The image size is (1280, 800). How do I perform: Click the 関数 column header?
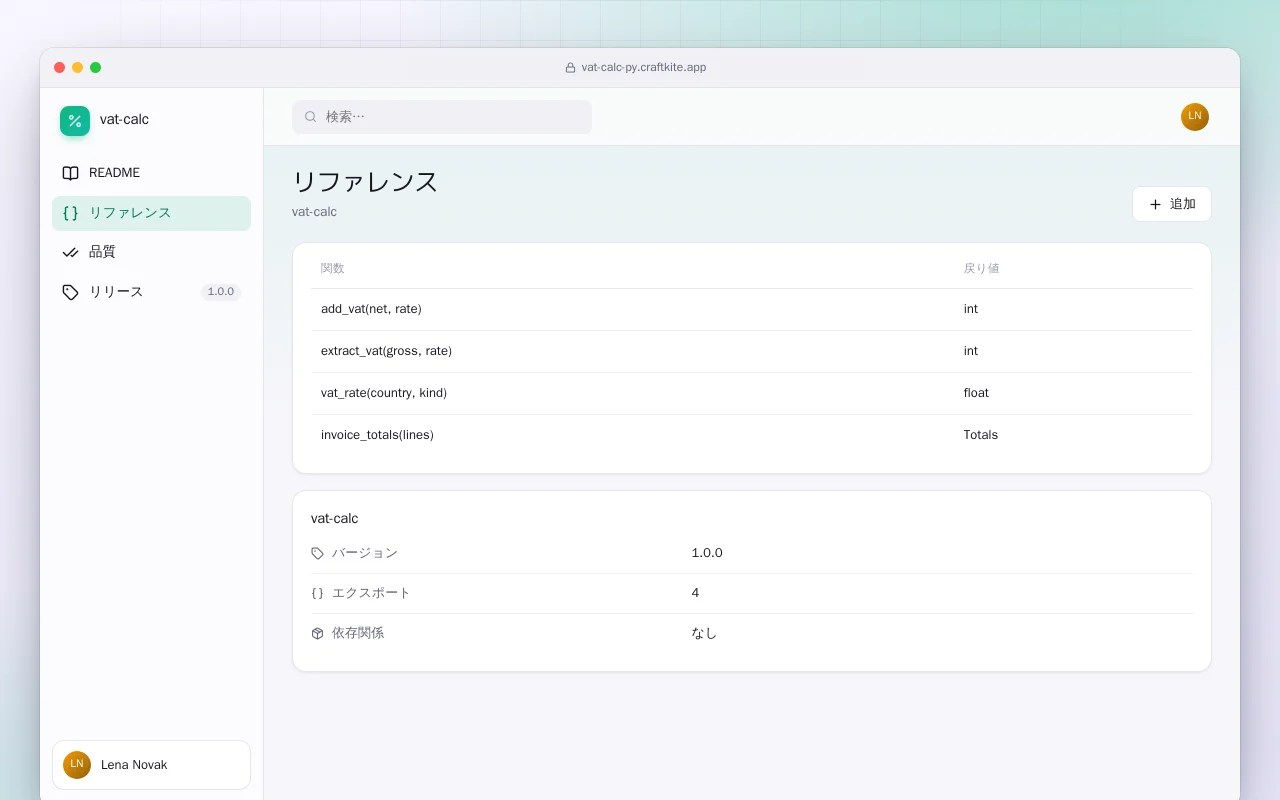[x=333, y=268]
